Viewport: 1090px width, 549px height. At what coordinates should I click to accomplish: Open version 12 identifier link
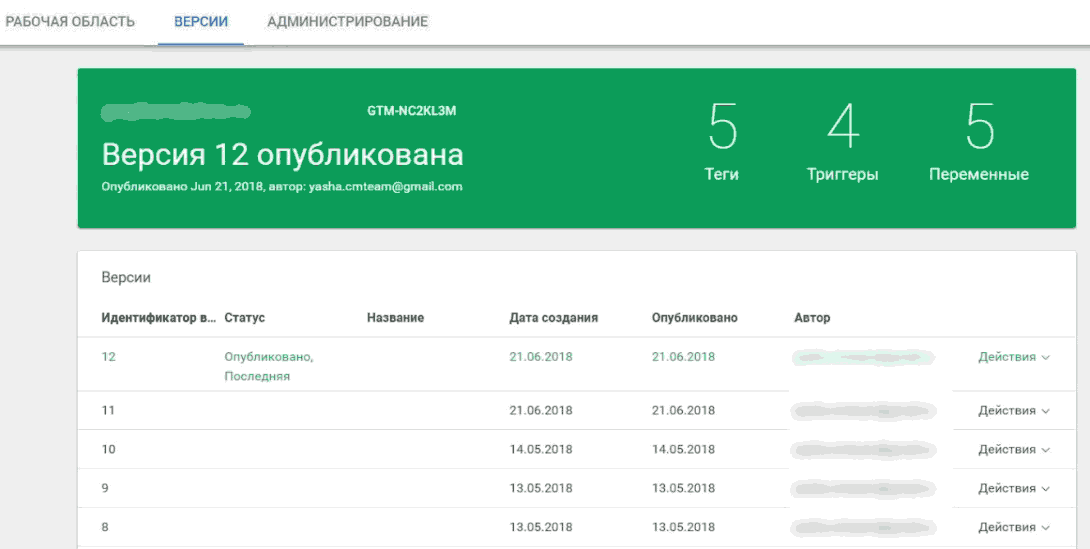pyautogui.click(x=108, y=357)
